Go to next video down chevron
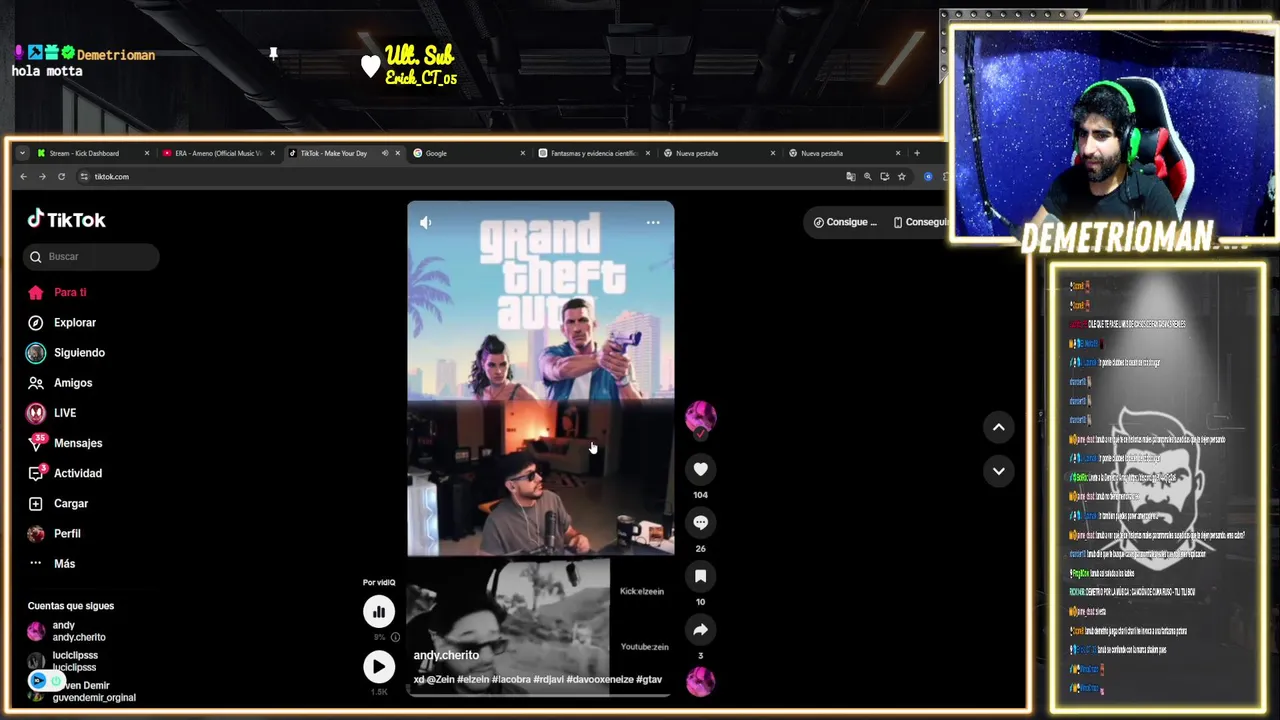This screenshot has height=720, width=1280. point(998,471)
